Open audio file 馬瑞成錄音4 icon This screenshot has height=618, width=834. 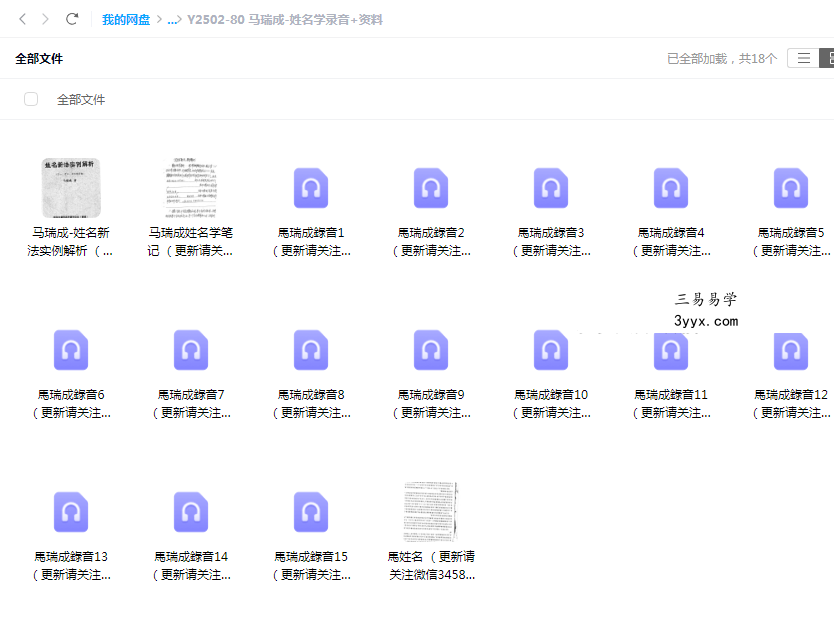(x=671, y=188)
